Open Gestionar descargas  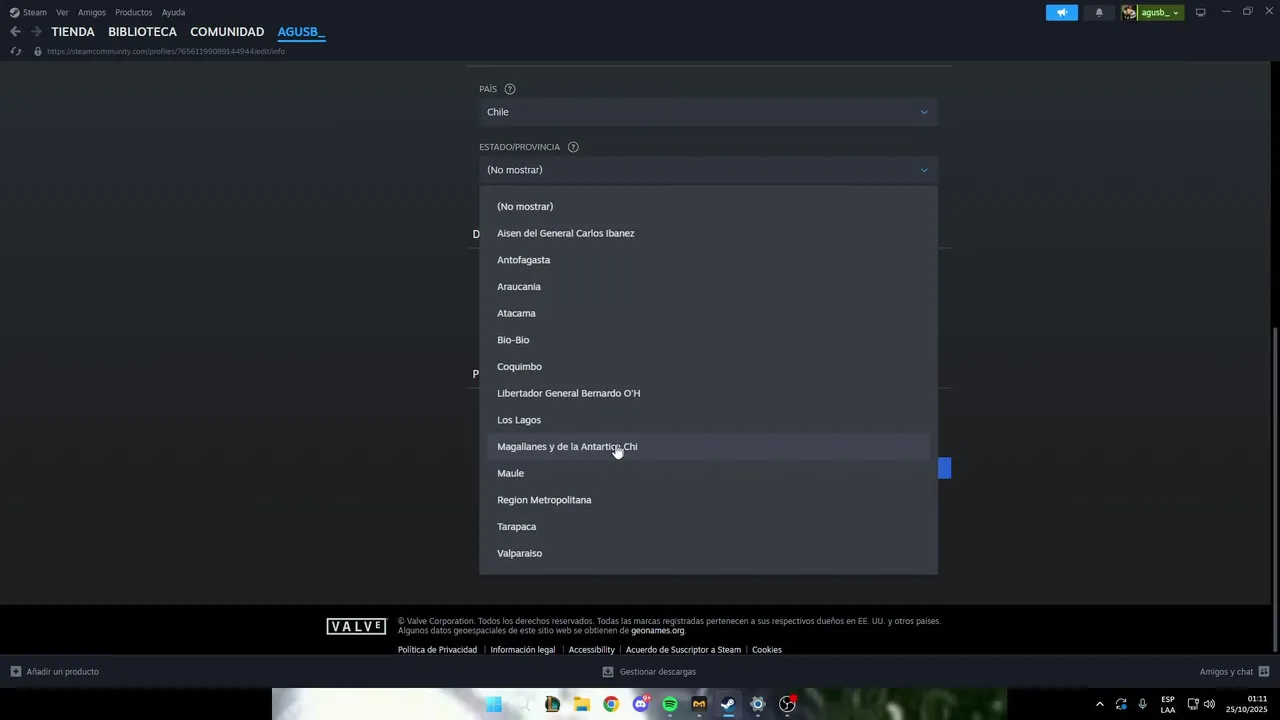(649, 672)
